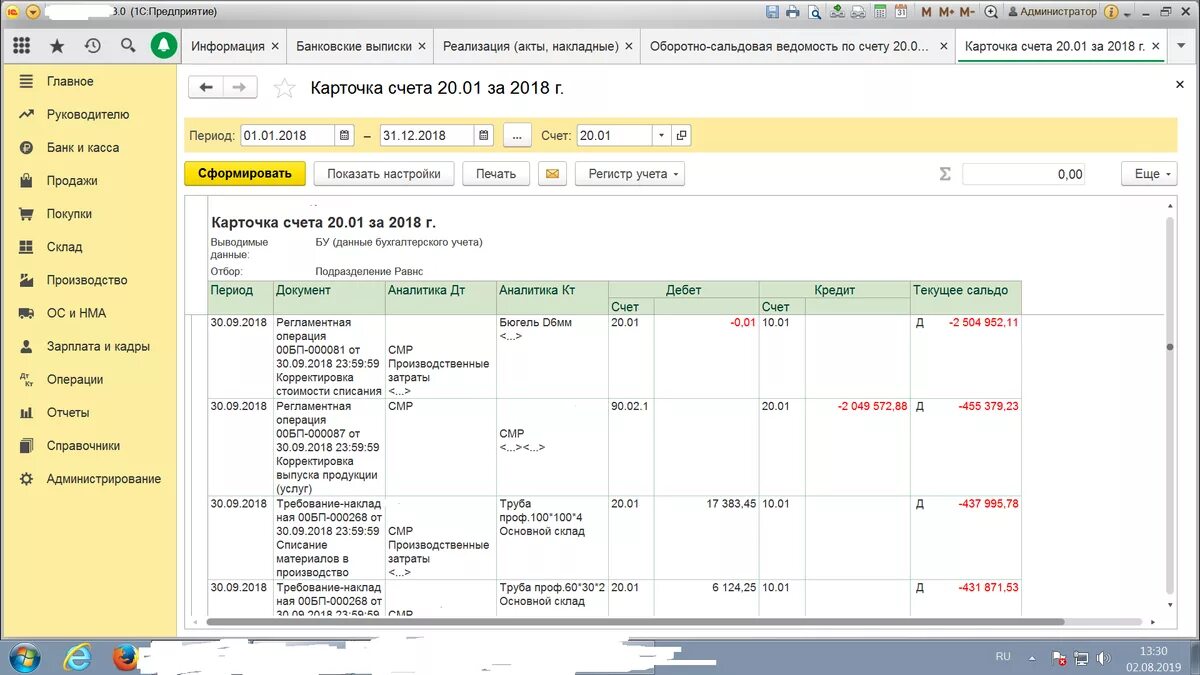This screenshot has height=675, width=1200.
Task: Switch to Реализация (акты, накладные) tab
Action: (x=531, y=46)
